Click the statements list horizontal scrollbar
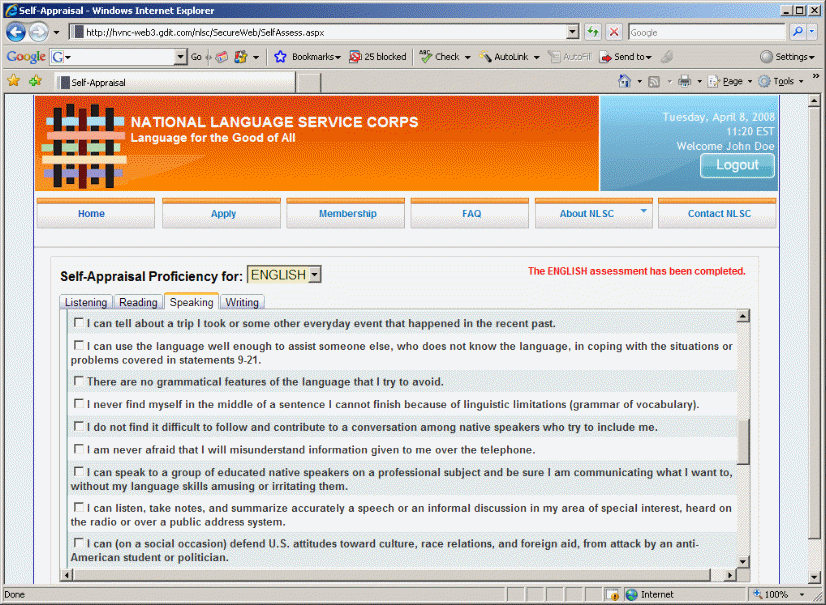This screenshot has width=826, height=605. [391, 574]
